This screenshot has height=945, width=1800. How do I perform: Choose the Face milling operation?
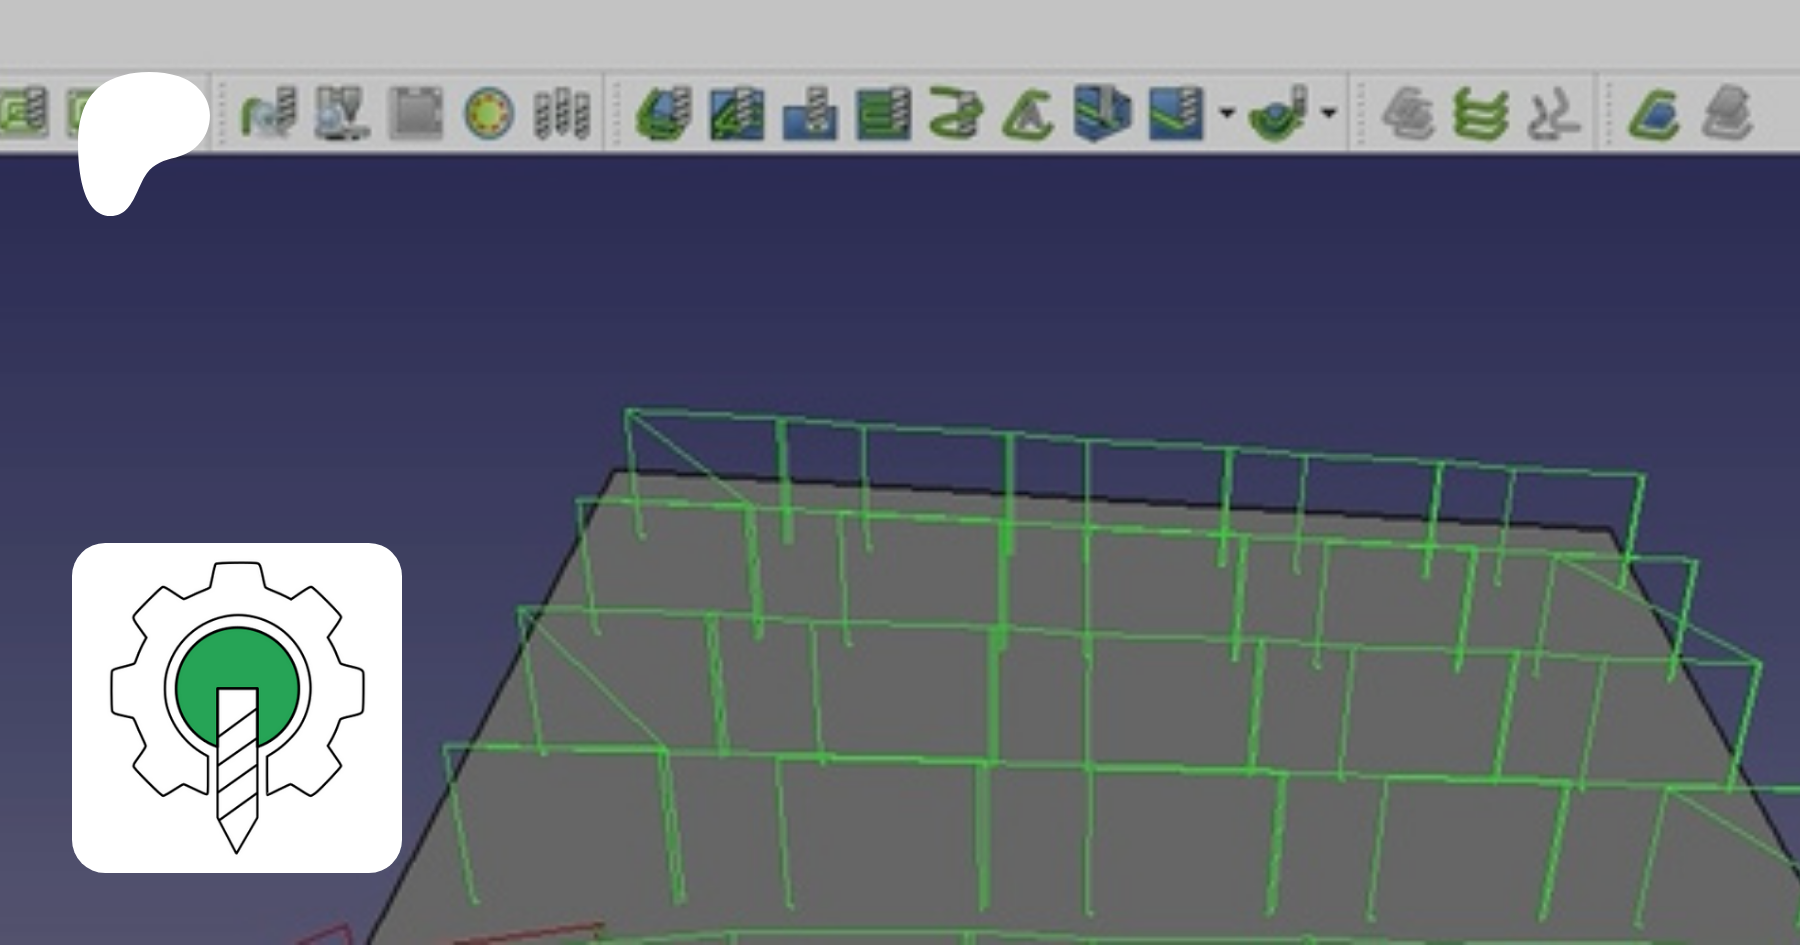click(884, 112)
